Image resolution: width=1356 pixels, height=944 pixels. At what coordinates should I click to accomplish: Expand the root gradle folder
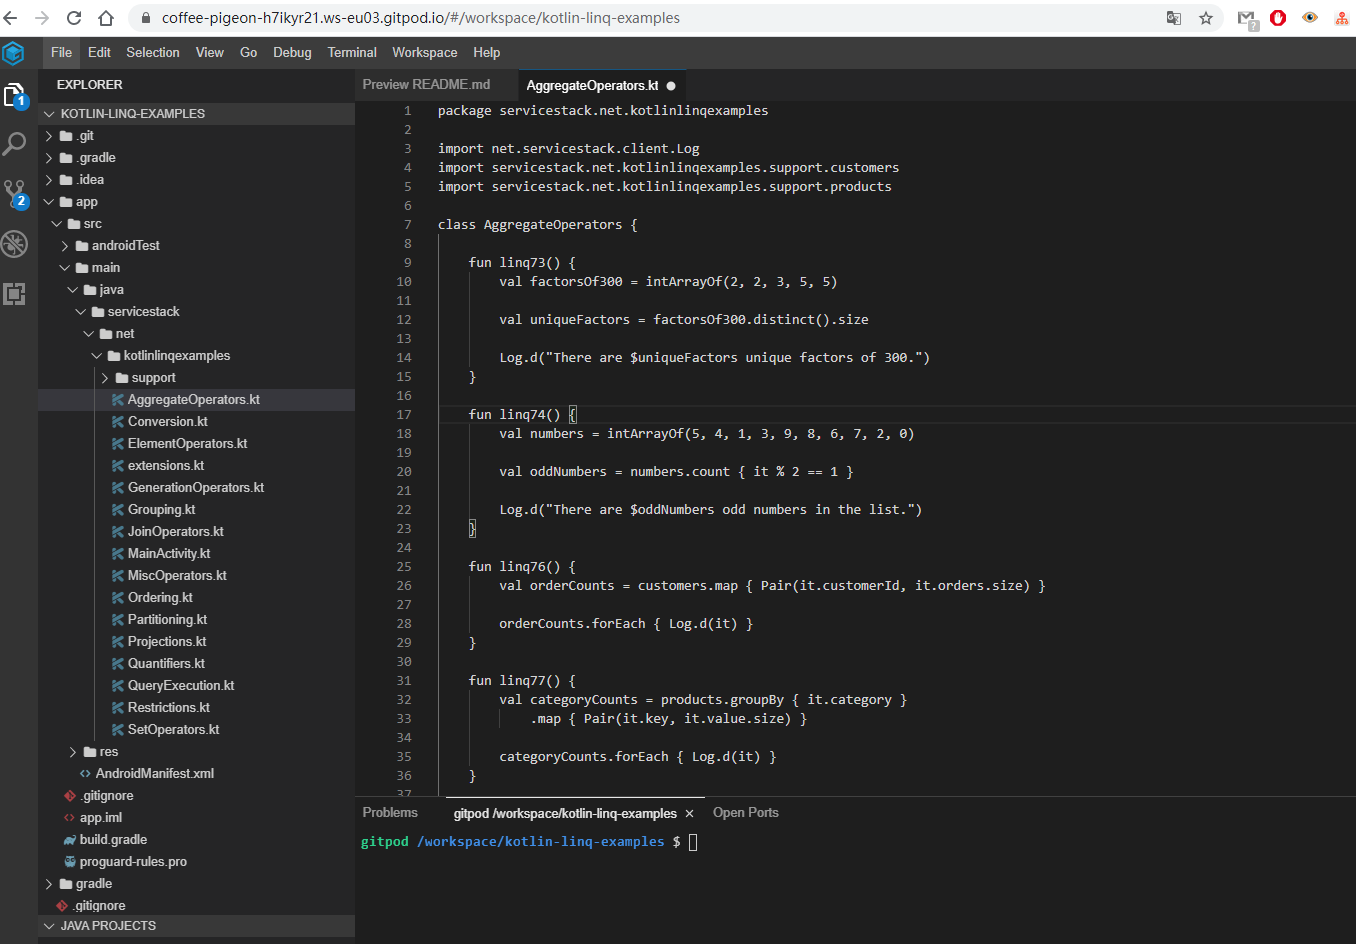pos(49,884)
